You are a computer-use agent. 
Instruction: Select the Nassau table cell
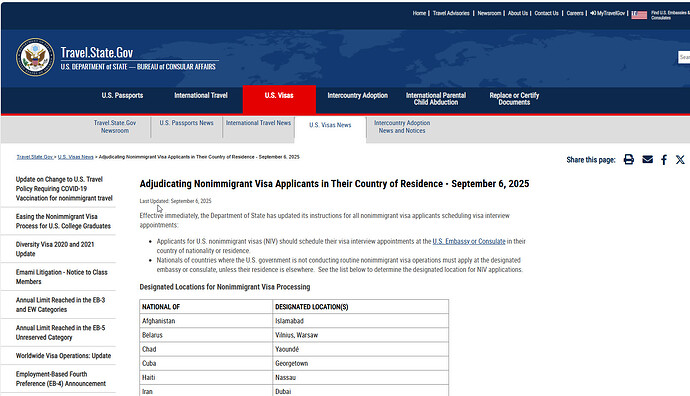pyautogui.click(x=361, y=377)
